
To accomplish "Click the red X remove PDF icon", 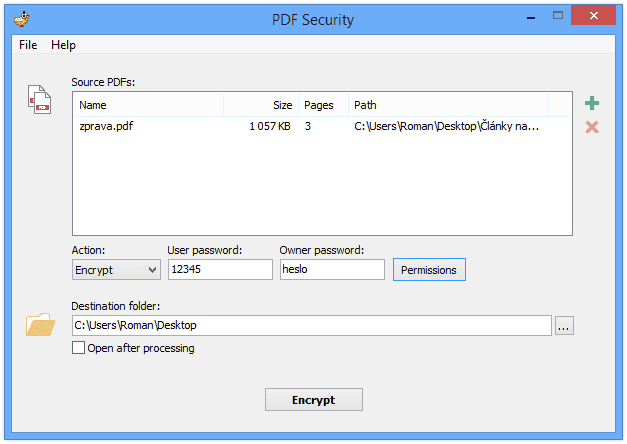I will tap(592, 127).
